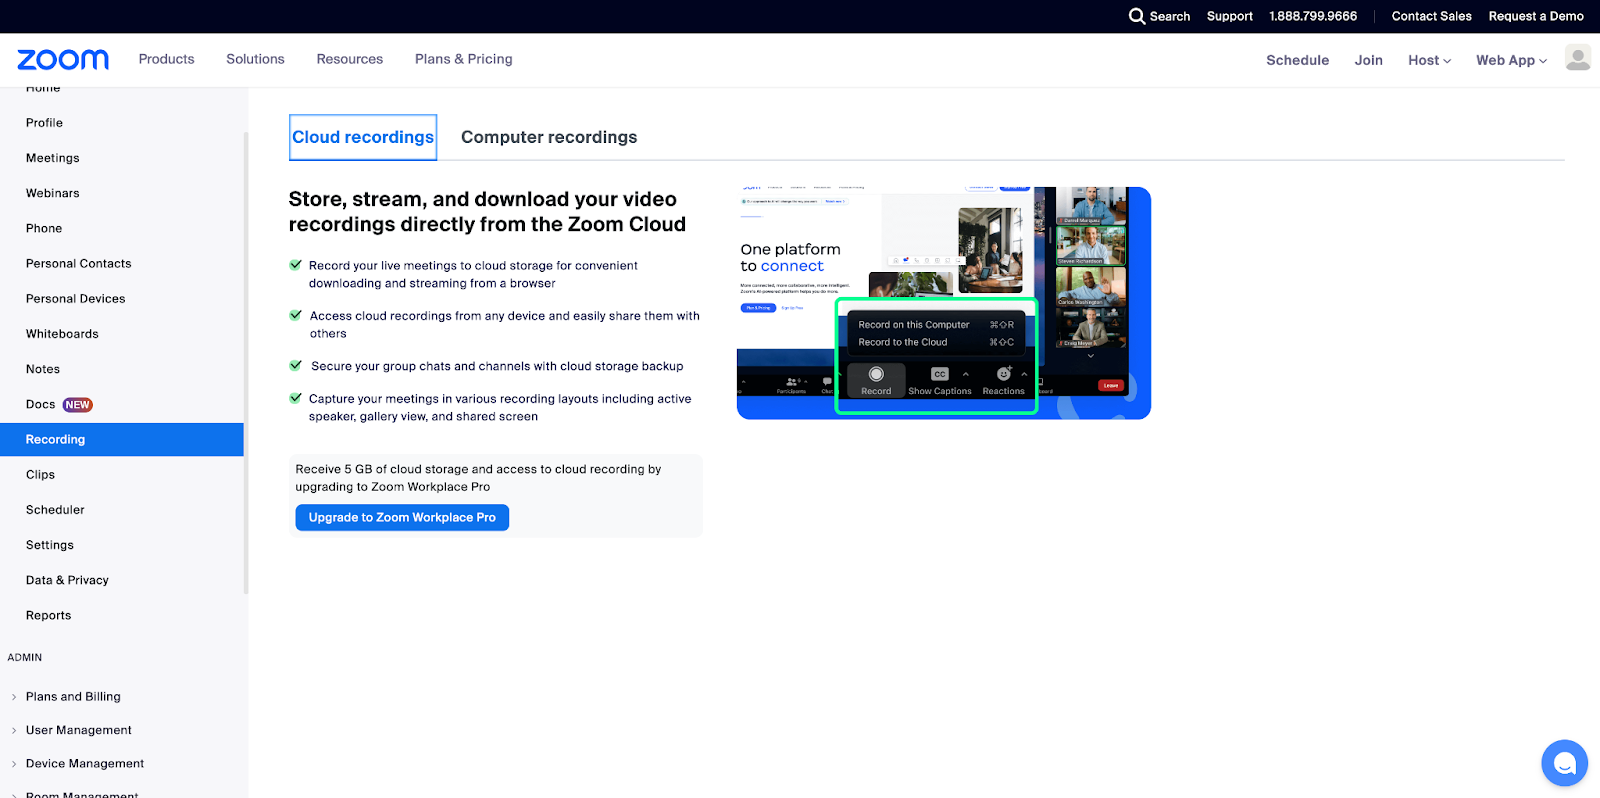This screenshot has height=798, width=1600.
Task: Expand Device Management section
Action: 85,763
